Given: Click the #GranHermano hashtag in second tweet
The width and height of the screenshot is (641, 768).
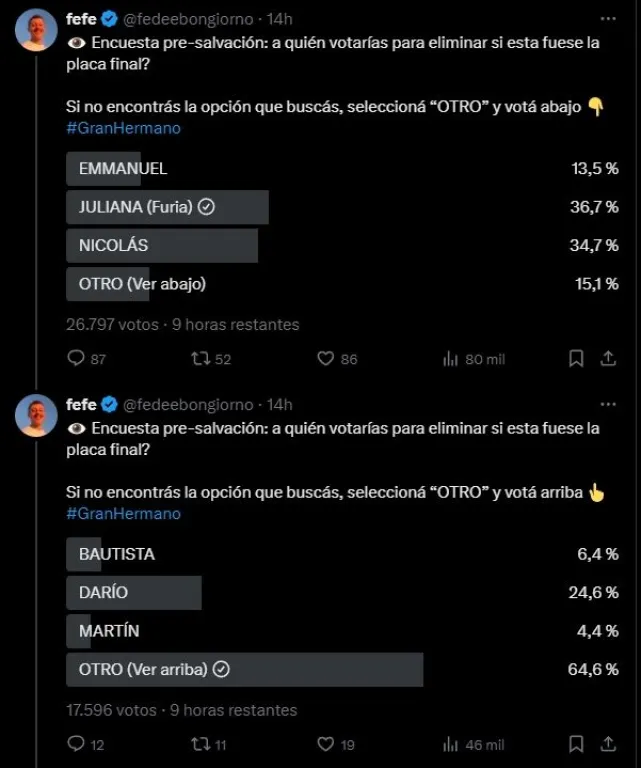Looking at the screenshot, I should click(x=123, y=514).
